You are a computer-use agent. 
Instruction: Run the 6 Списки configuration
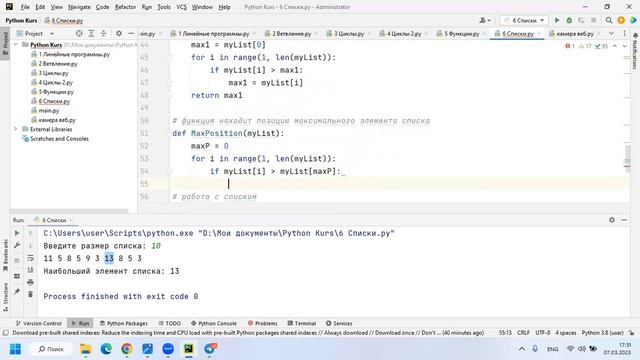(x=557, y=20)
